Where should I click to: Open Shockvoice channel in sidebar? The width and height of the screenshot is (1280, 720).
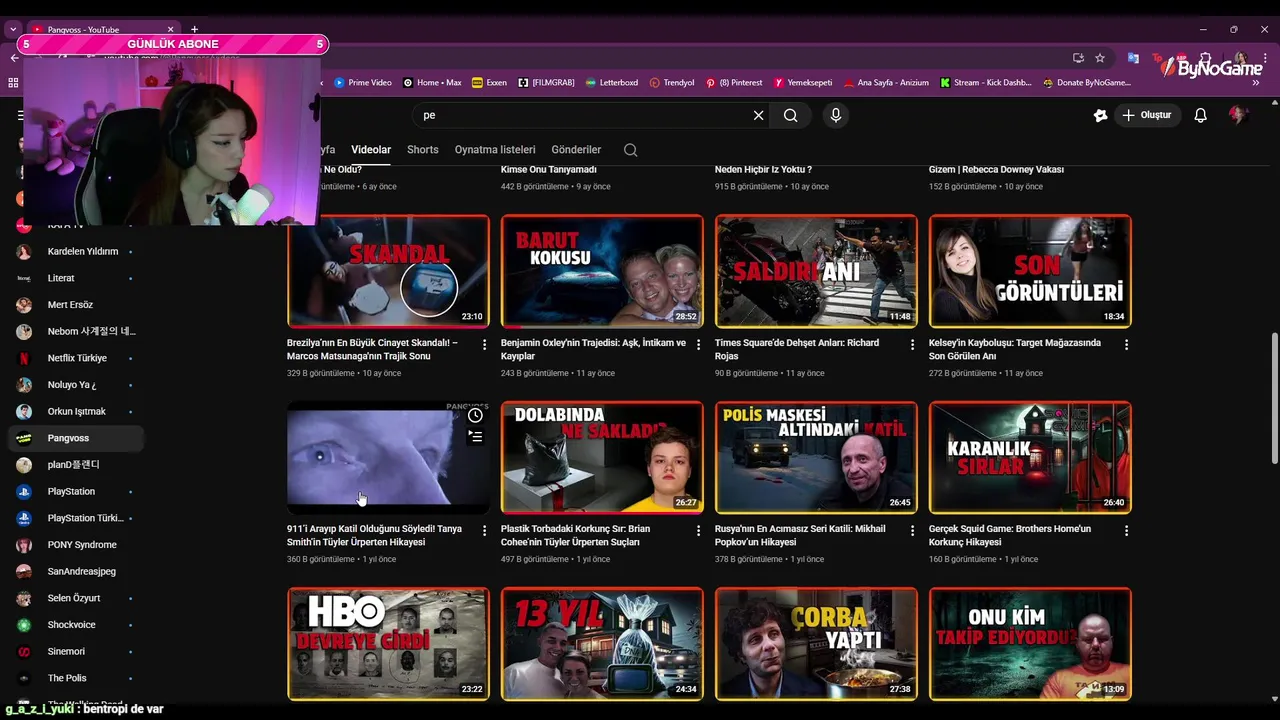coord(76,625)
